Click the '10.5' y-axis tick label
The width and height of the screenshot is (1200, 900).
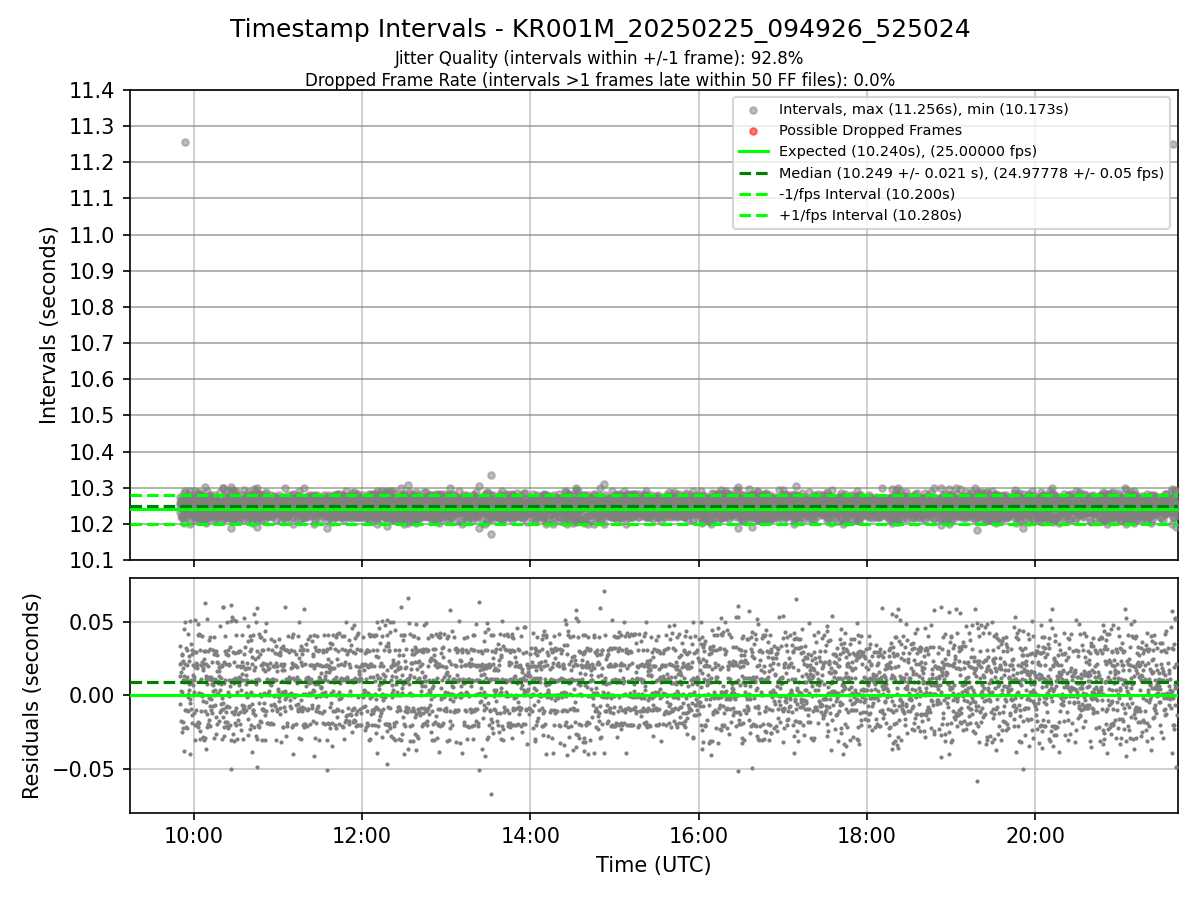(x=91, y=416)
